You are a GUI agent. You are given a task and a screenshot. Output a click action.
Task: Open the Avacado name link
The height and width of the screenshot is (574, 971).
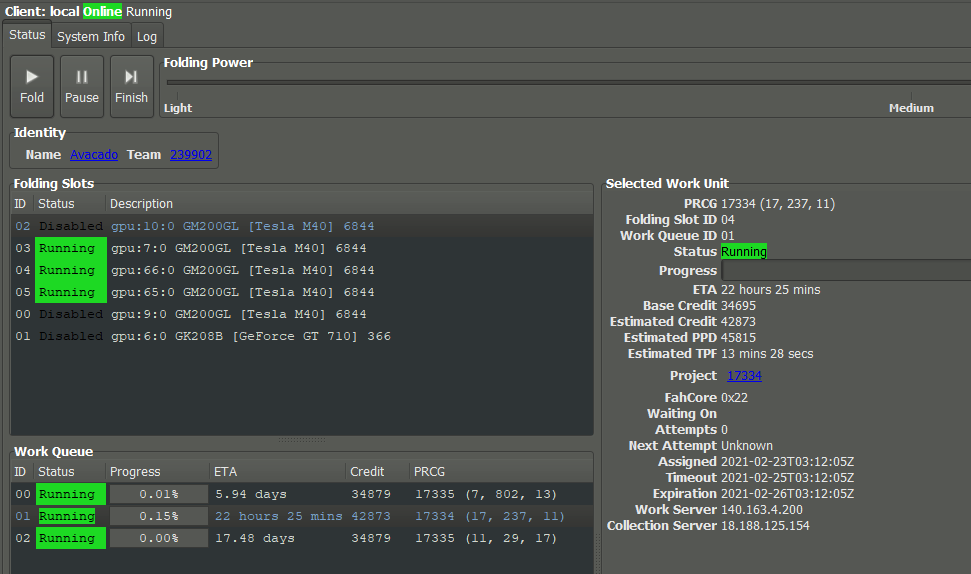(94, 155)
